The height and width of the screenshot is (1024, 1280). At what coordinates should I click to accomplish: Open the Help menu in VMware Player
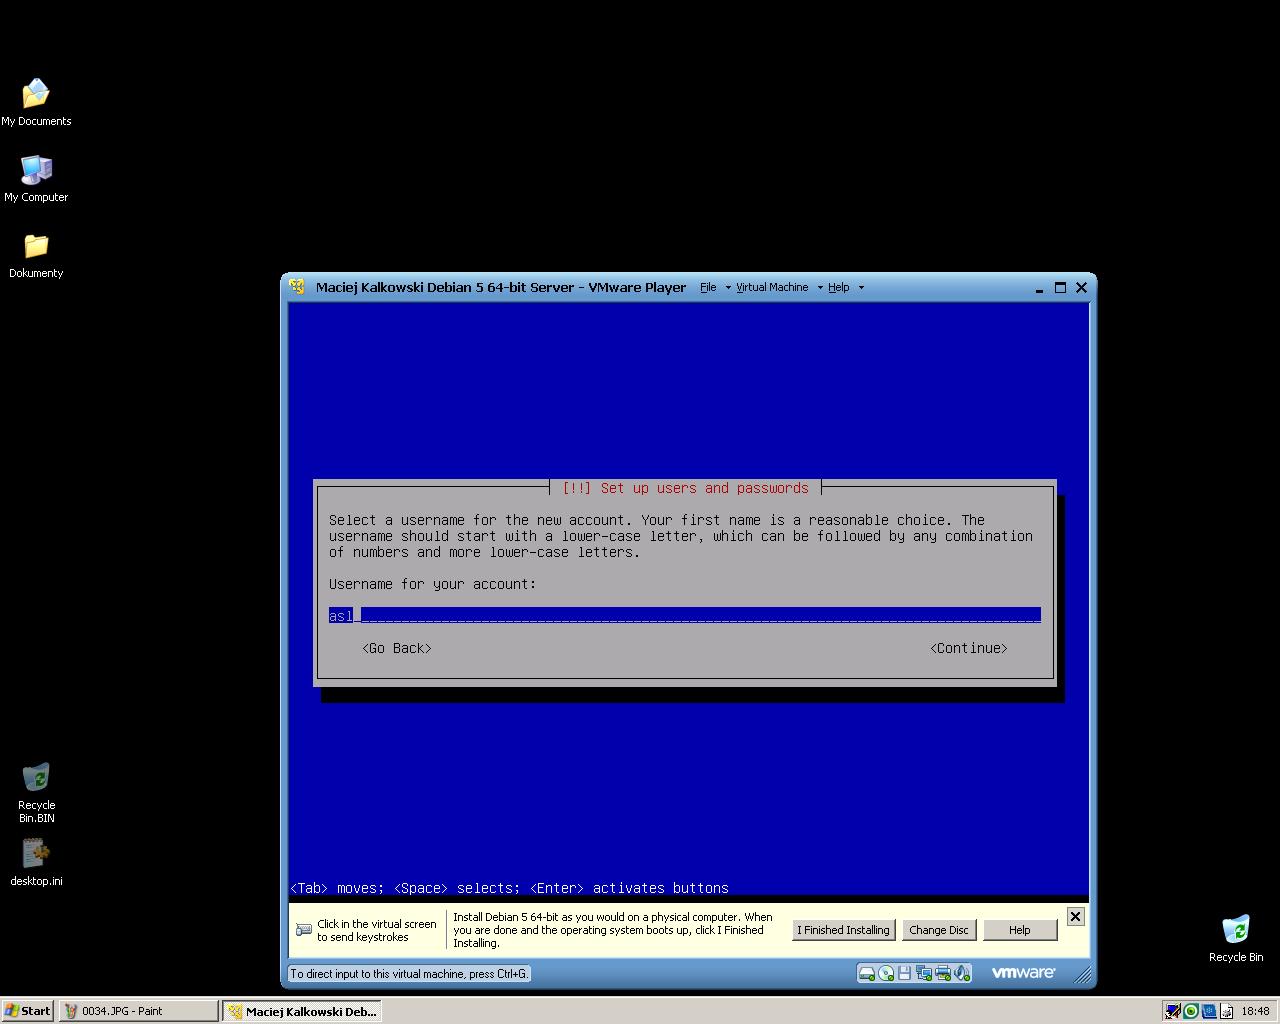(x=838, y=287)
